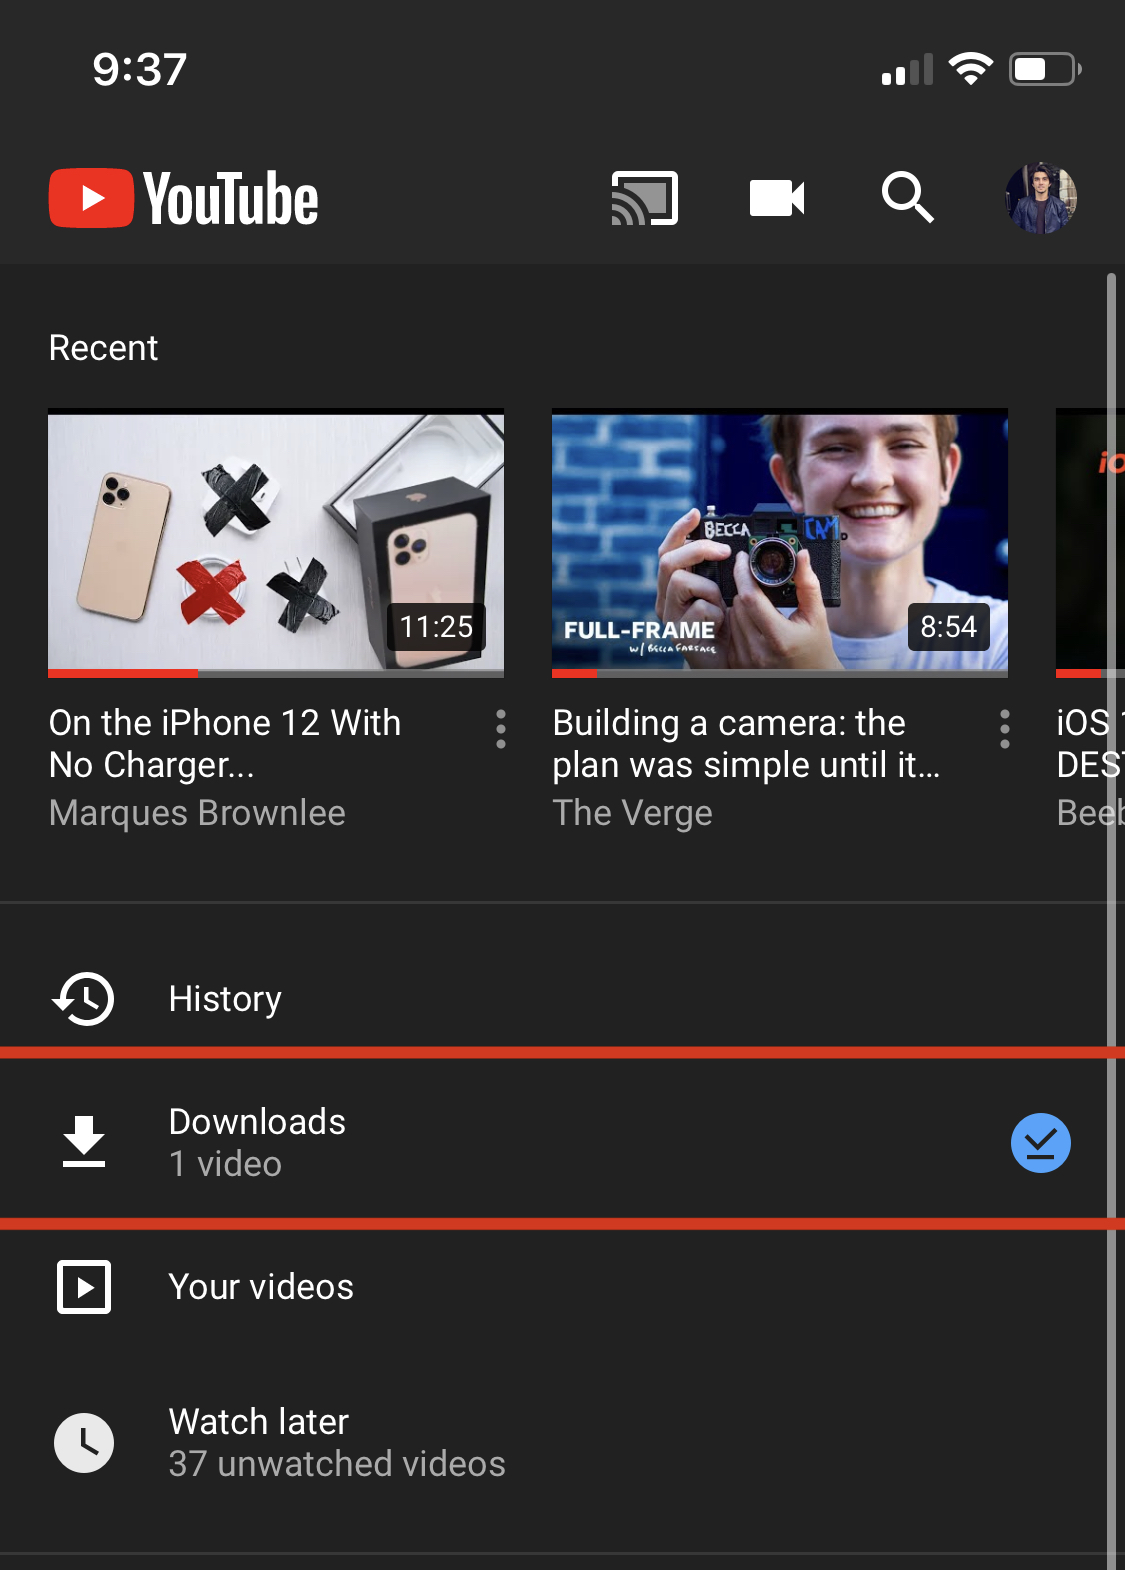Screen dimensions: 1125x1570
Task: Click the vertical scrollbar on the right edge
Action: [1111, 920]
